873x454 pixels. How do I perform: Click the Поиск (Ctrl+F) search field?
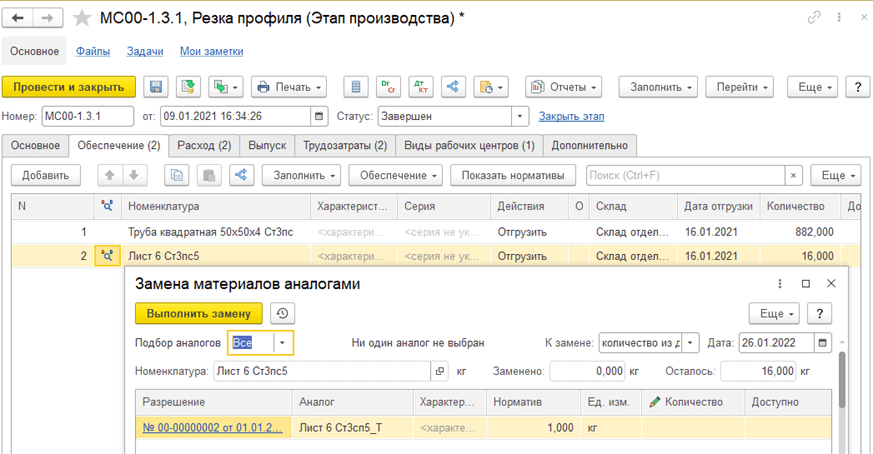coord(686,175)
